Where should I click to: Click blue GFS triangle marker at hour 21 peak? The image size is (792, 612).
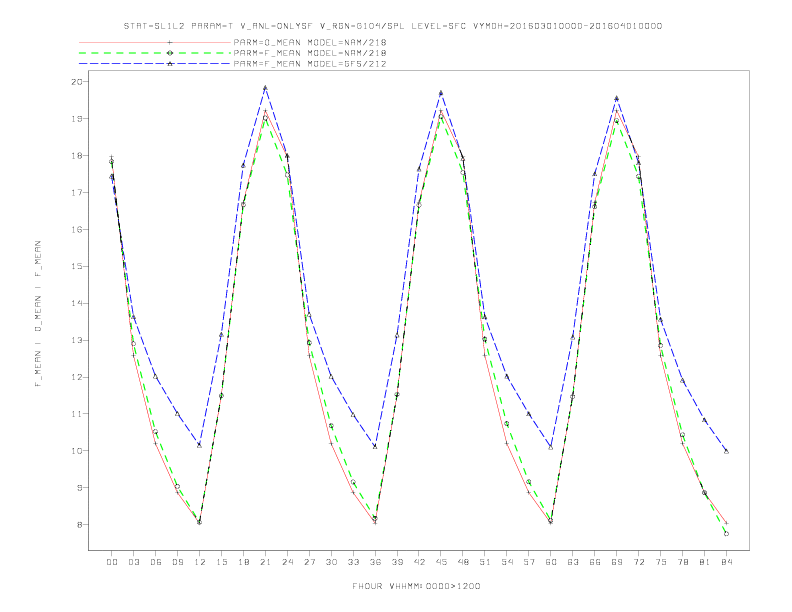click(x=265, y=88)
